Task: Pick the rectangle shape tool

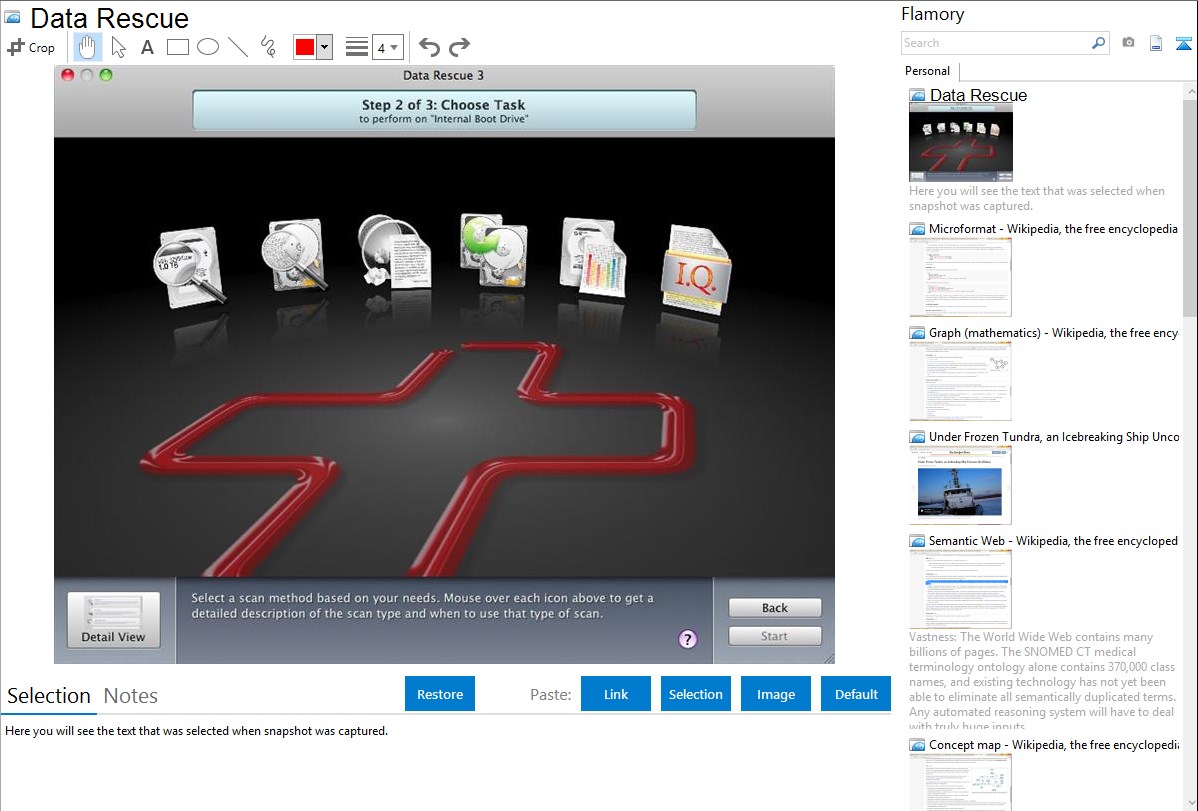Action: pyautogui.click(x=177, y=47)
